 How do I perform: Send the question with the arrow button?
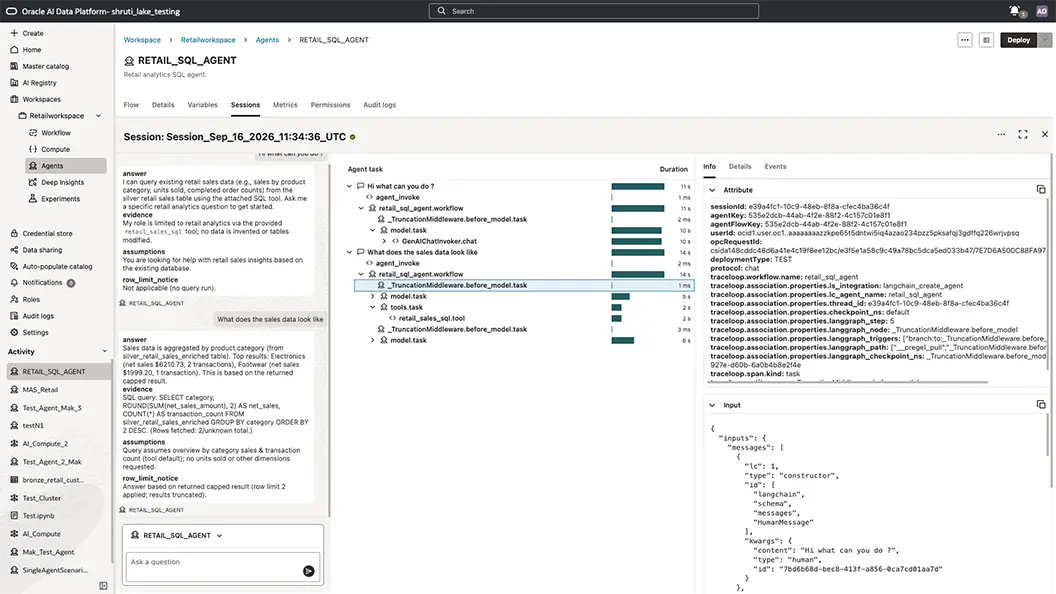pyautogui.click(x=308, y=571)
